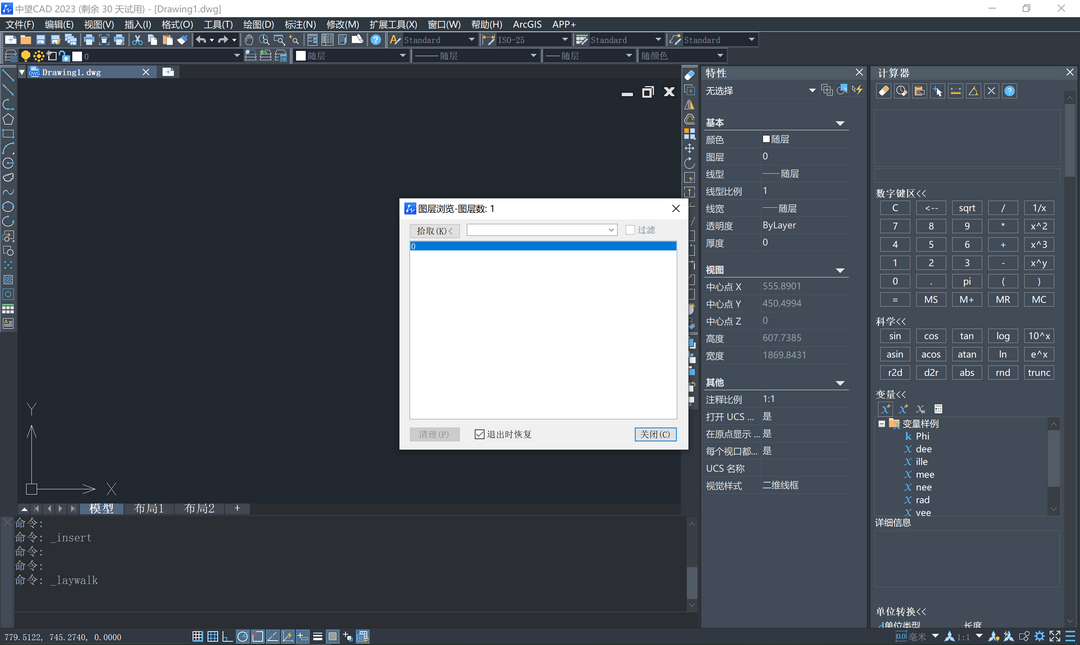Collapse the 基本 section in properties
This screenshot has height=645, width=1080.
[840, 123]
